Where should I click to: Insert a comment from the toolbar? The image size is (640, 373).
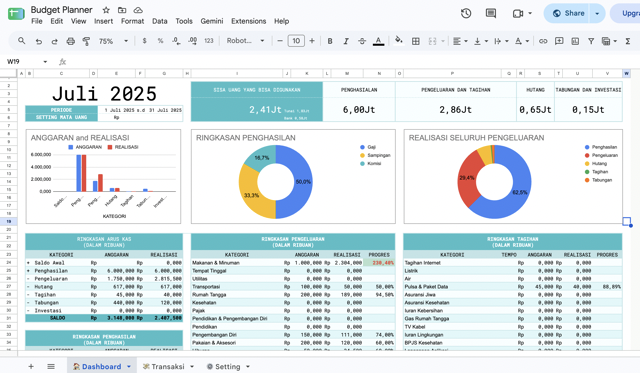(x=559, y=41)
